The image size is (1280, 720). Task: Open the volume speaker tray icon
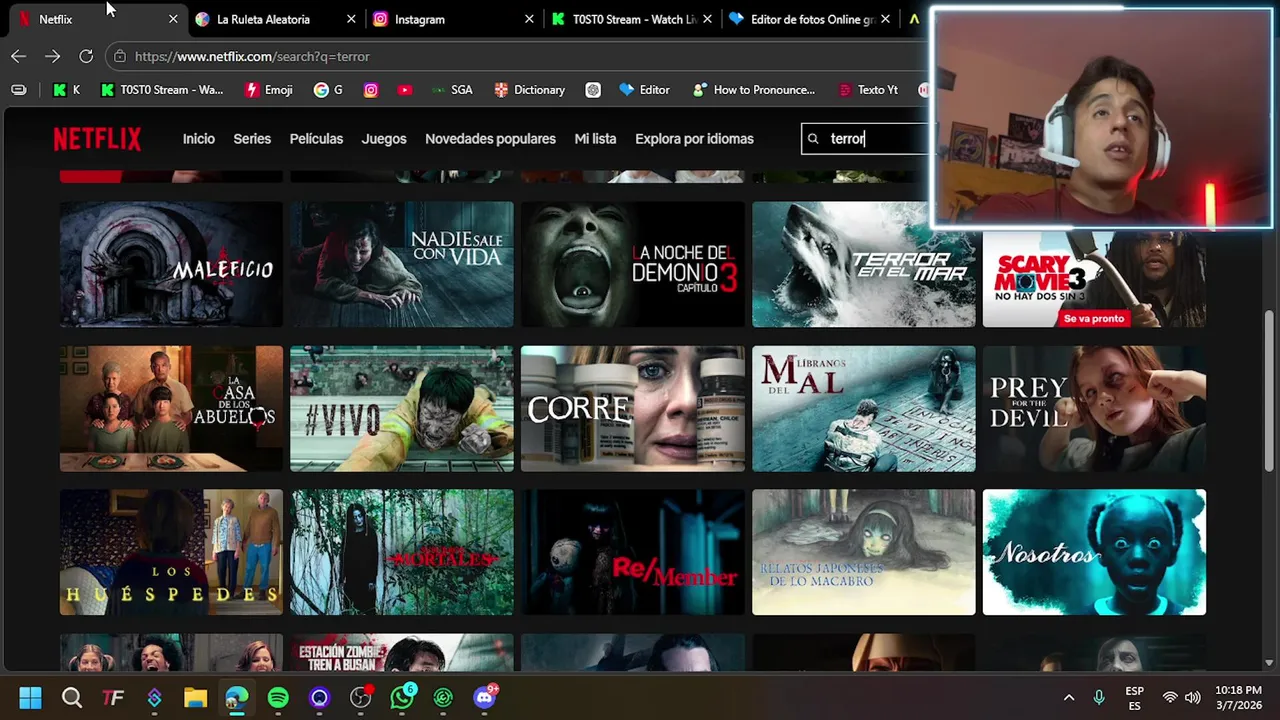point(1192,698)
